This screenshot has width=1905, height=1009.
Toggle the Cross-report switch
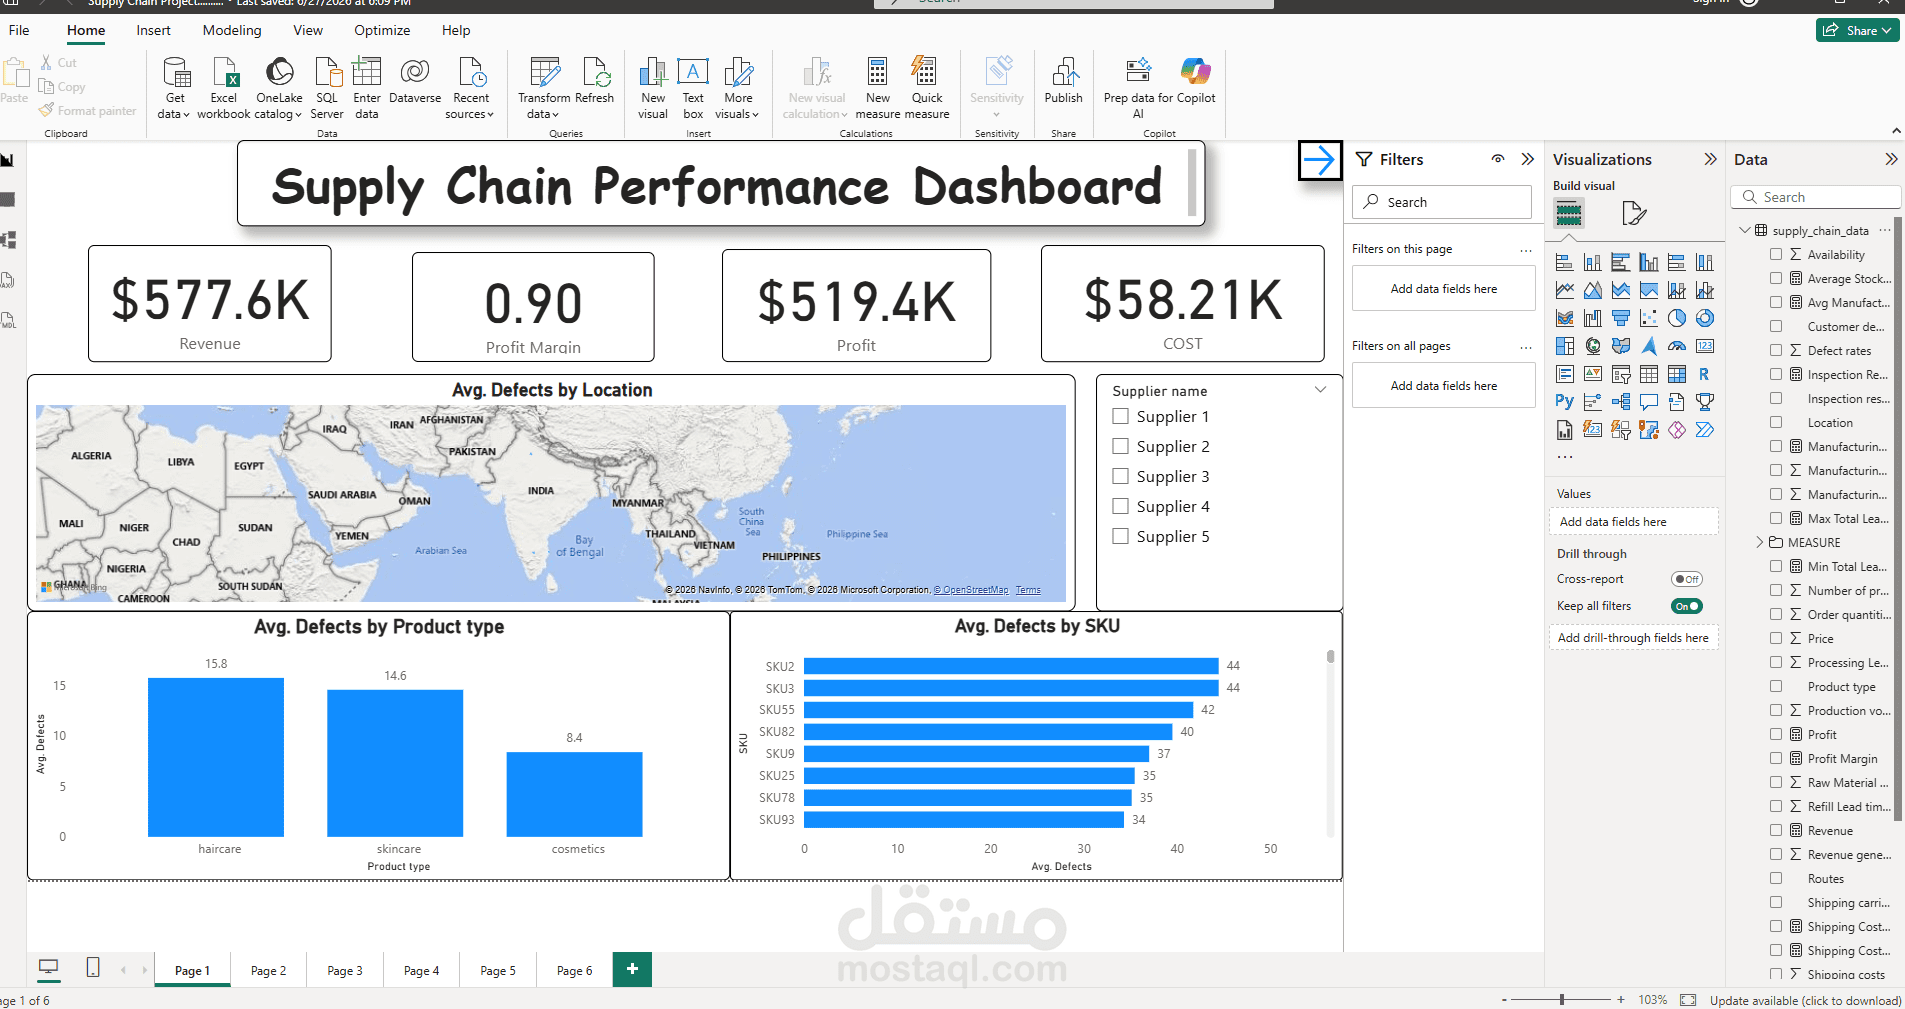(x=1687, y=579)
